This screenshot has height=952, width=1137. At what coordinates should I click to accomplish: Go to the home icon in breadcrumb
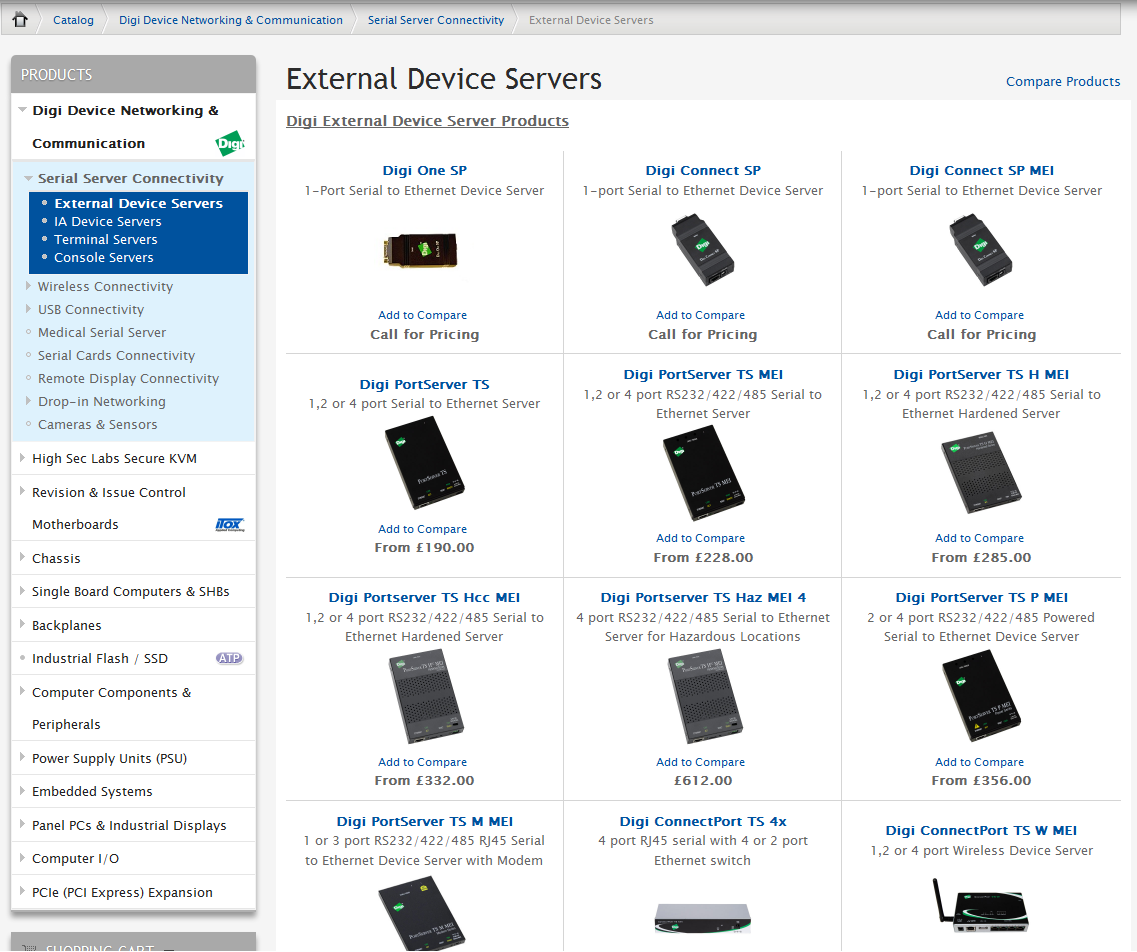[x=20, y=20]
